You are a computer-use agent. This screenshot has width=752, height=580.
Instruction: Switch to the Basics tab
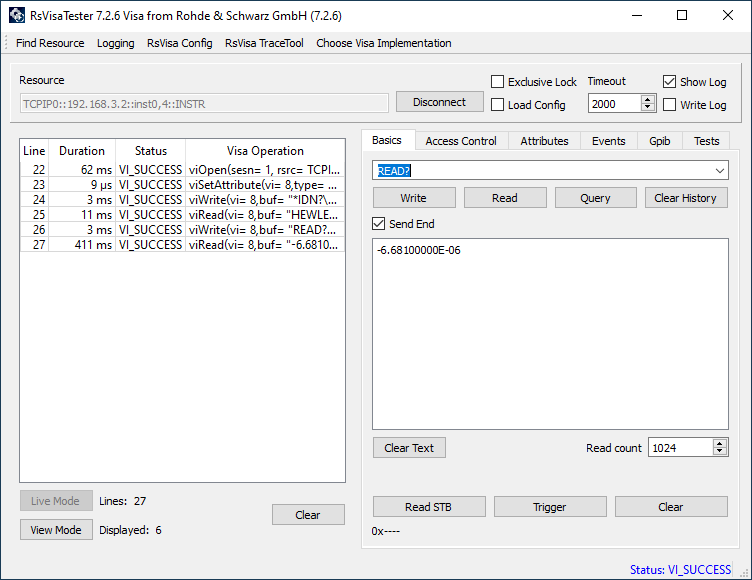point(387,140)
